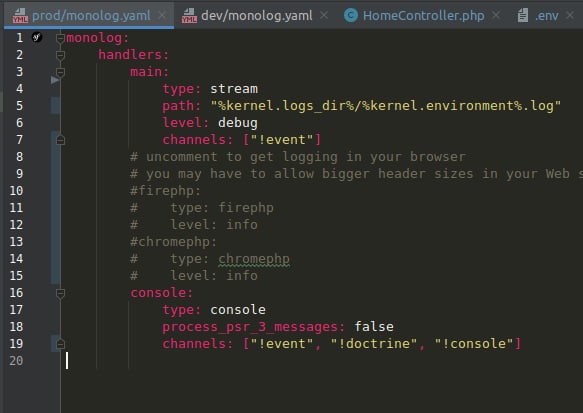Click the 'main:' key
The image size is (583, 413).
149,72
